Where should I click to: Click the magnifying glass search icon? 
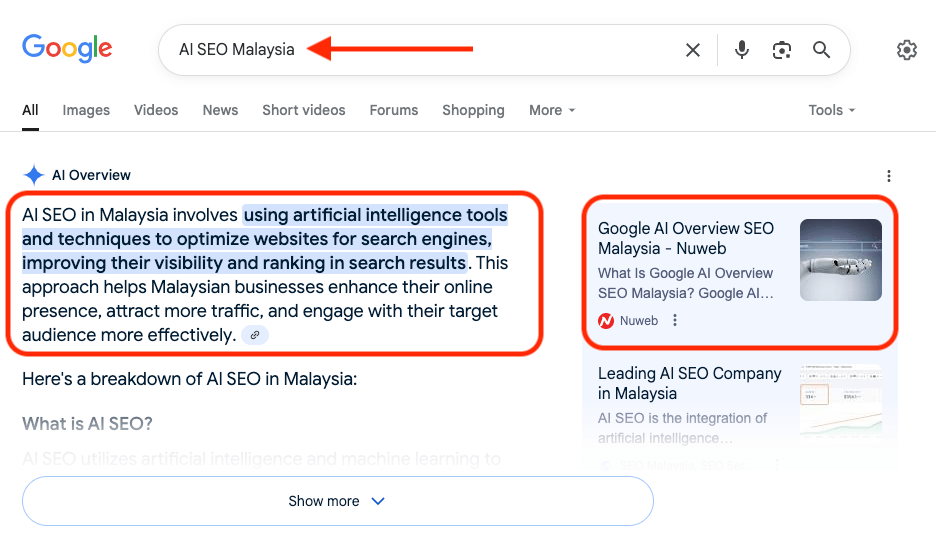[821, 50]
